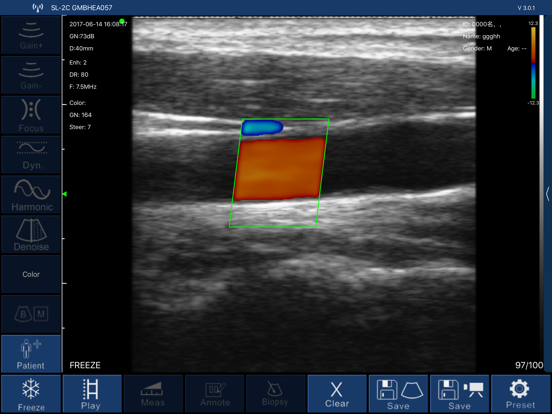
Task: Click the version label V 3.0.1
Action: pos(526,8)
